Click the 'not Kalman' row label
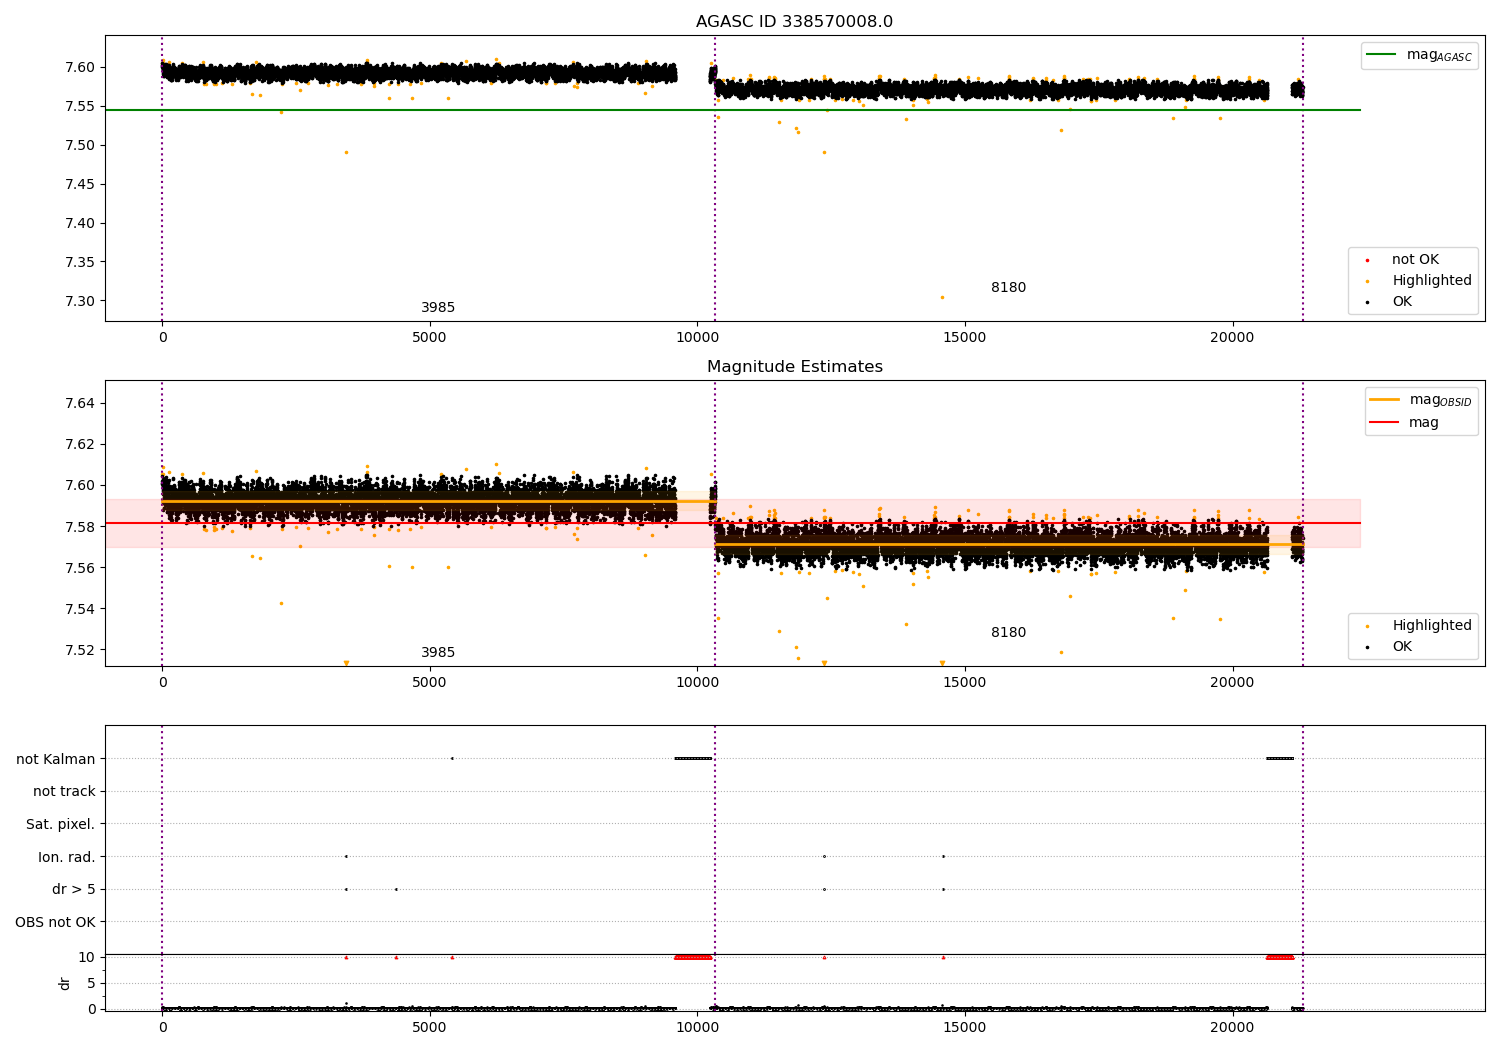This screenshot has height=1050, width=1500. coord(56,759)
